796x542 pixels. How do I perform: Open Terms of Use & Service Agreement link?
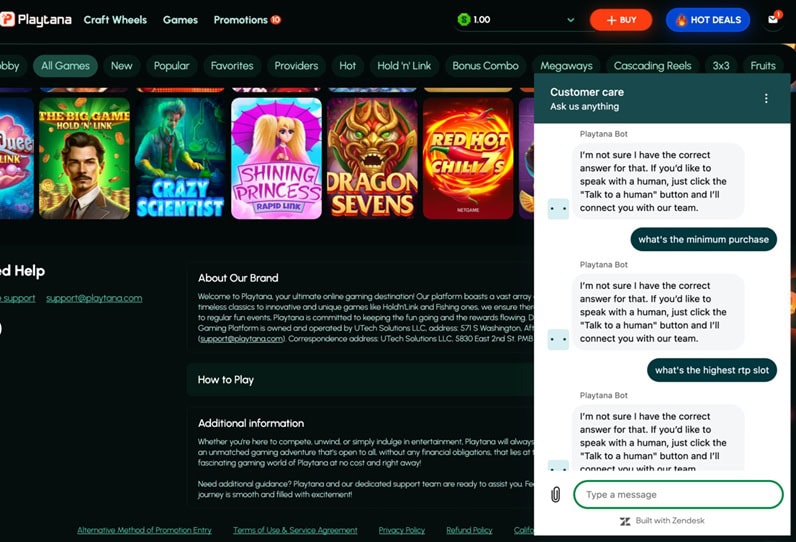[295, 530]
